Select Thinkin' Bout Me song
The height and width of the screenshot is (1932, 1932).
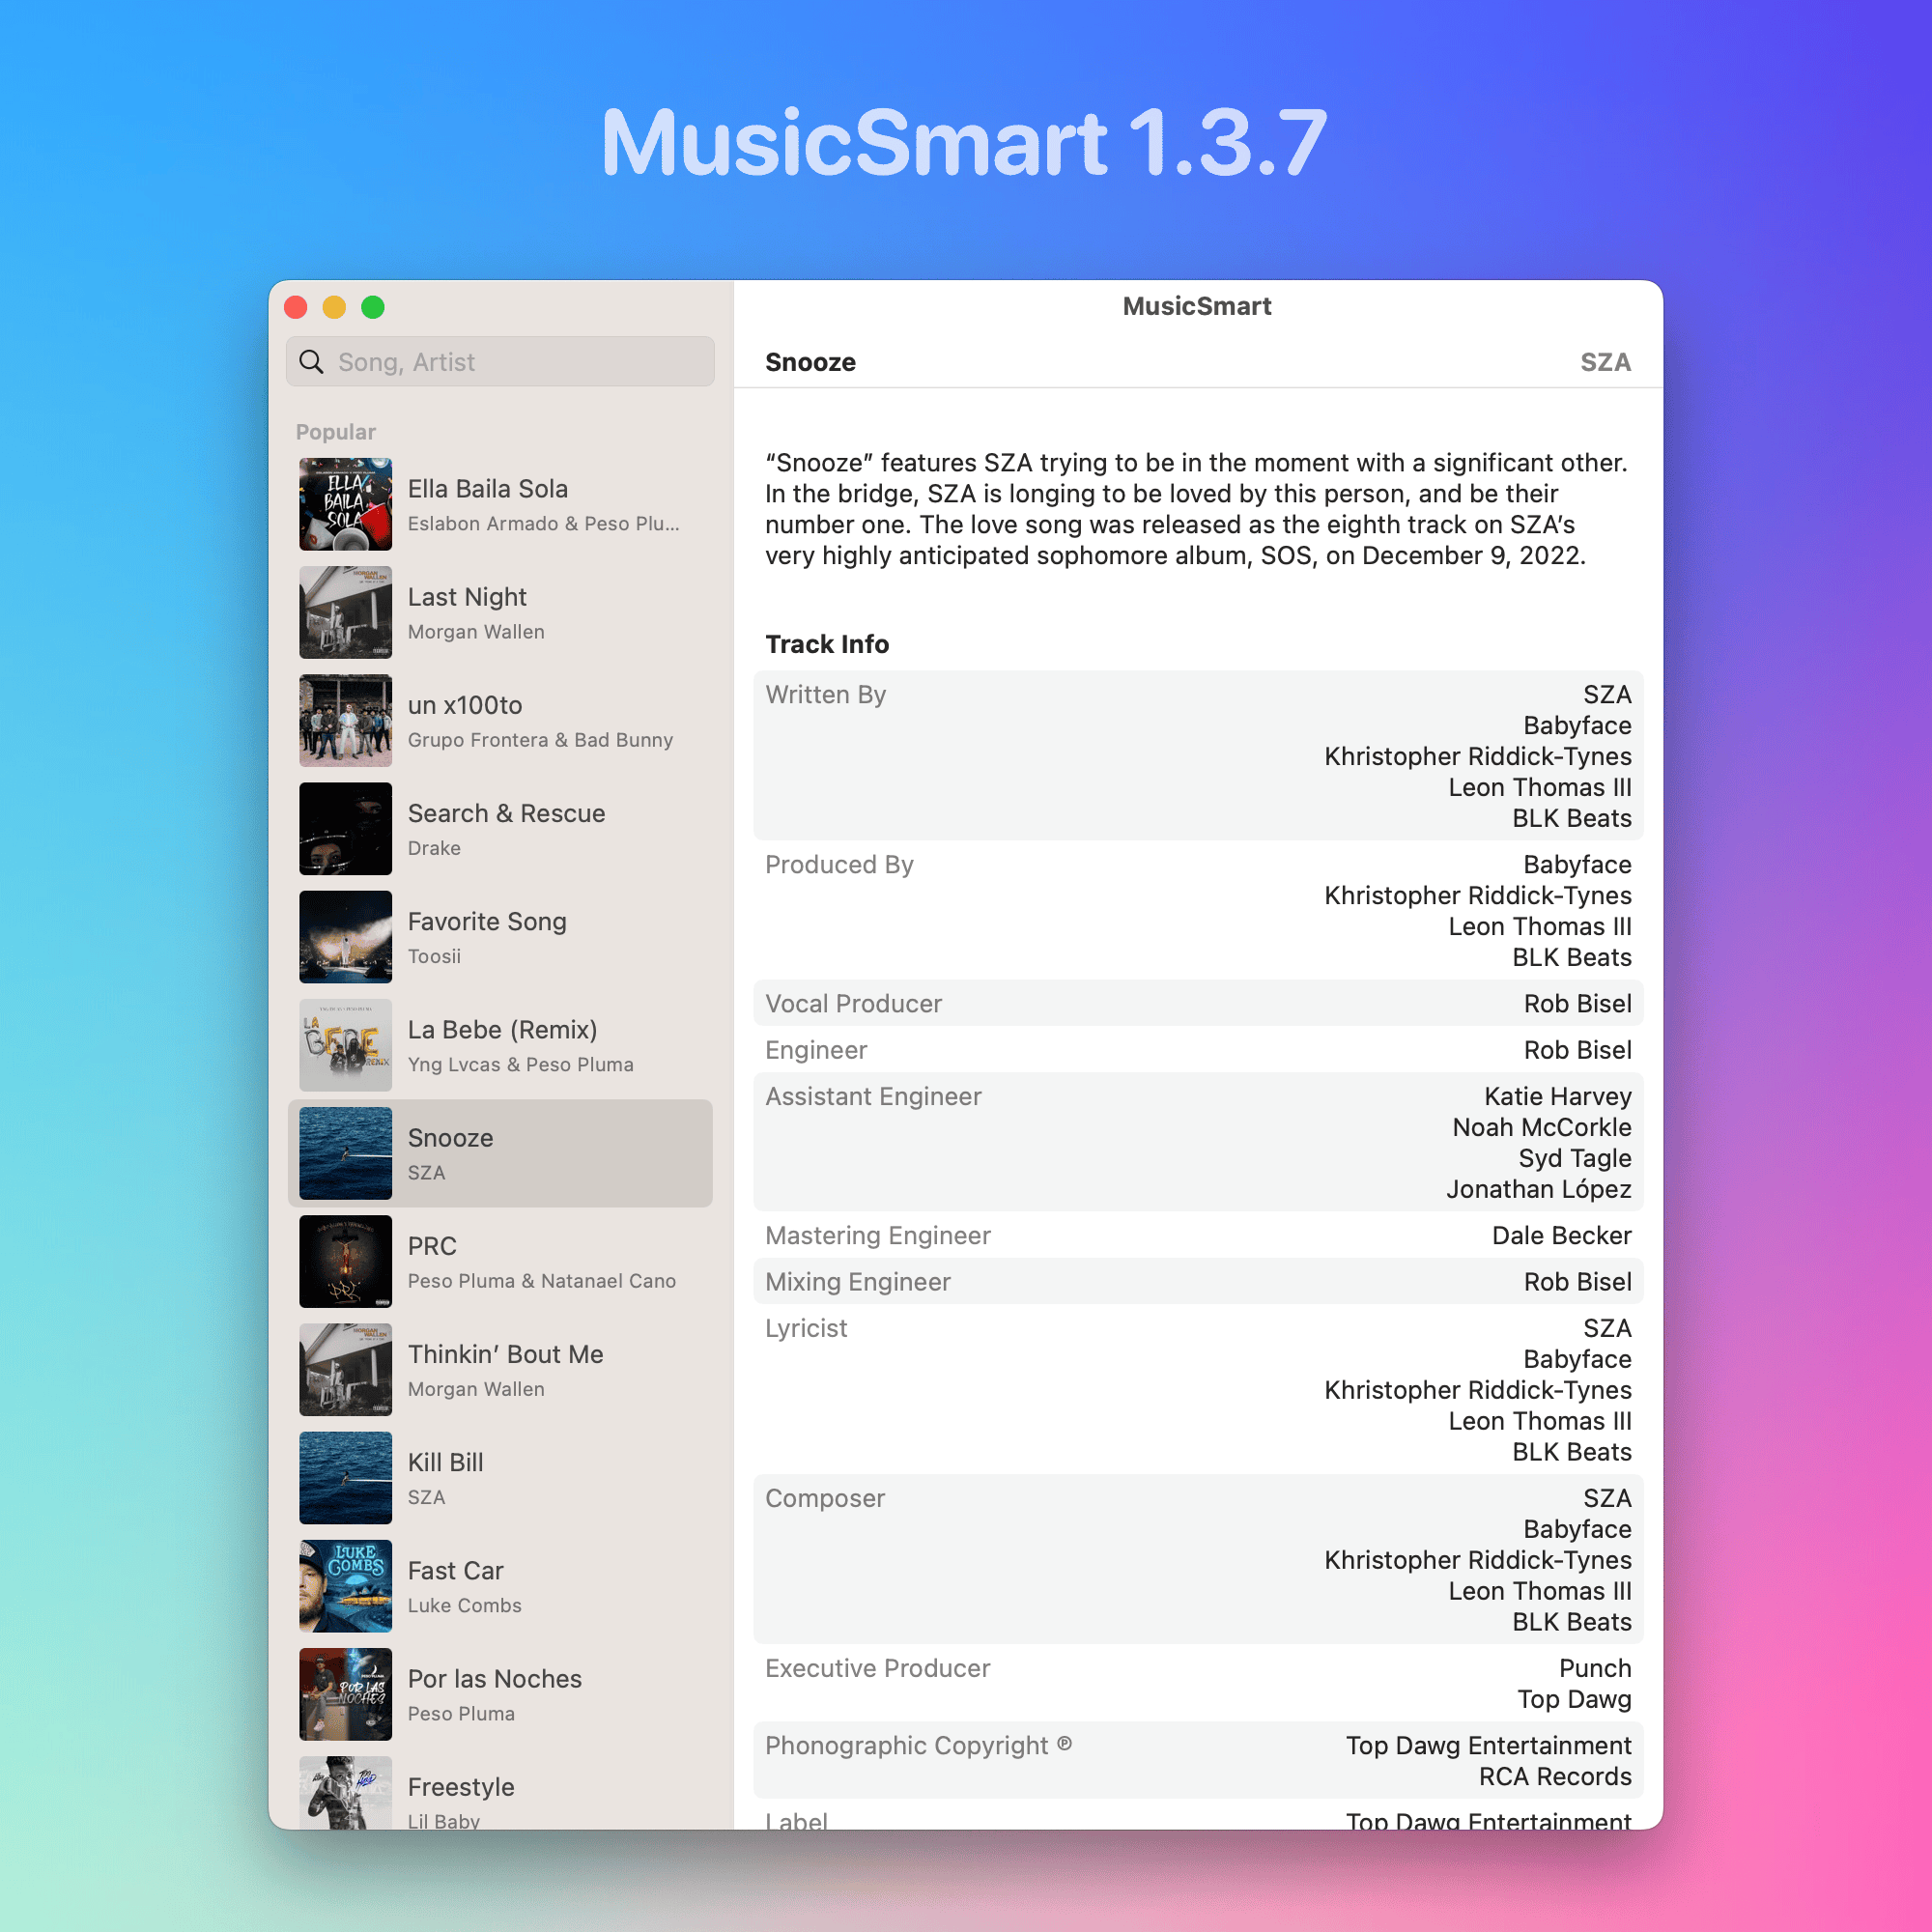pyautogui.click(x=500, y=1370)
